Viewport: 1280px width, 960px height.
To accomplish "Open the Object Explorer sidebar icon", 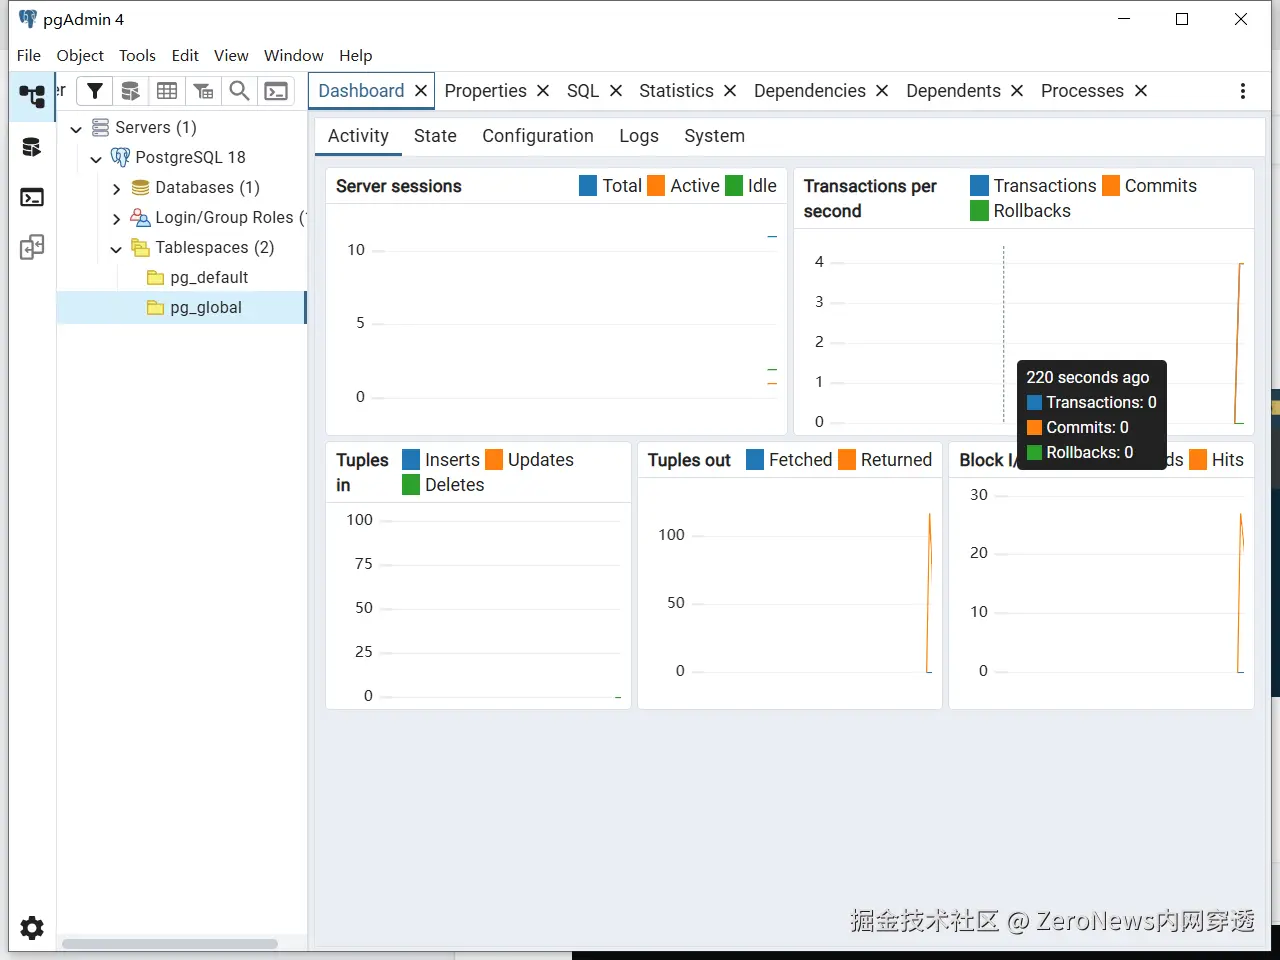I will (x=32, y=96).
